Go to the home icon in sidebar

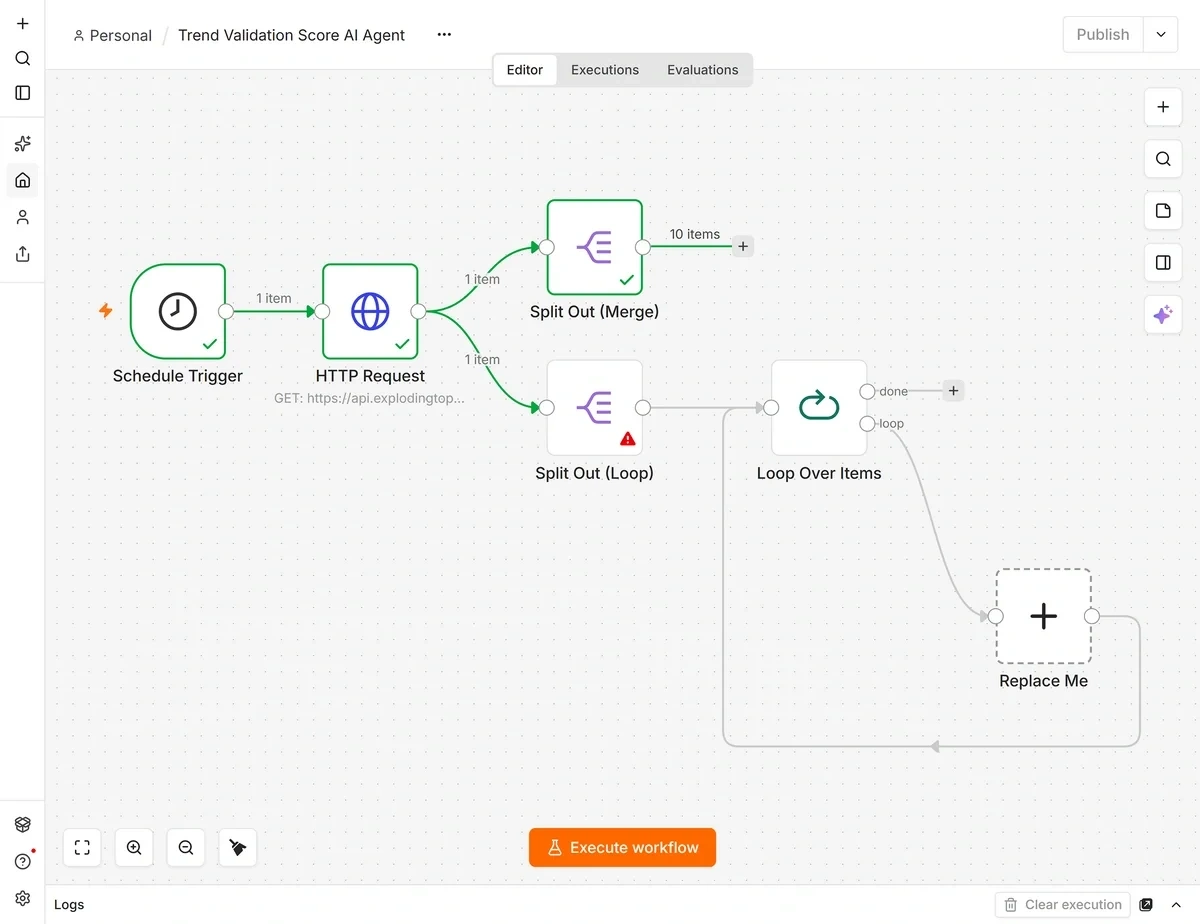[23, 180]
